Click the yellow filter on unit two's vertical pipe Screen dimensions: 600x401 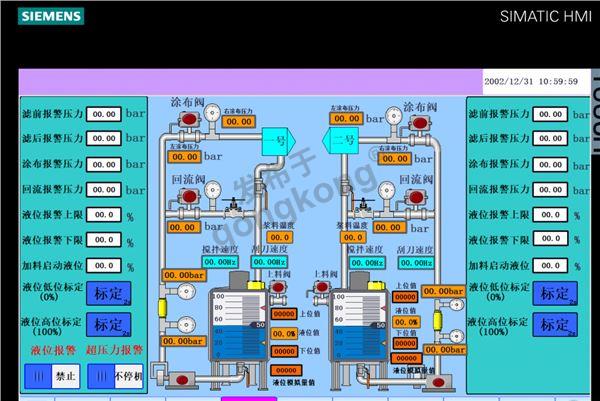tap(437, 321)
